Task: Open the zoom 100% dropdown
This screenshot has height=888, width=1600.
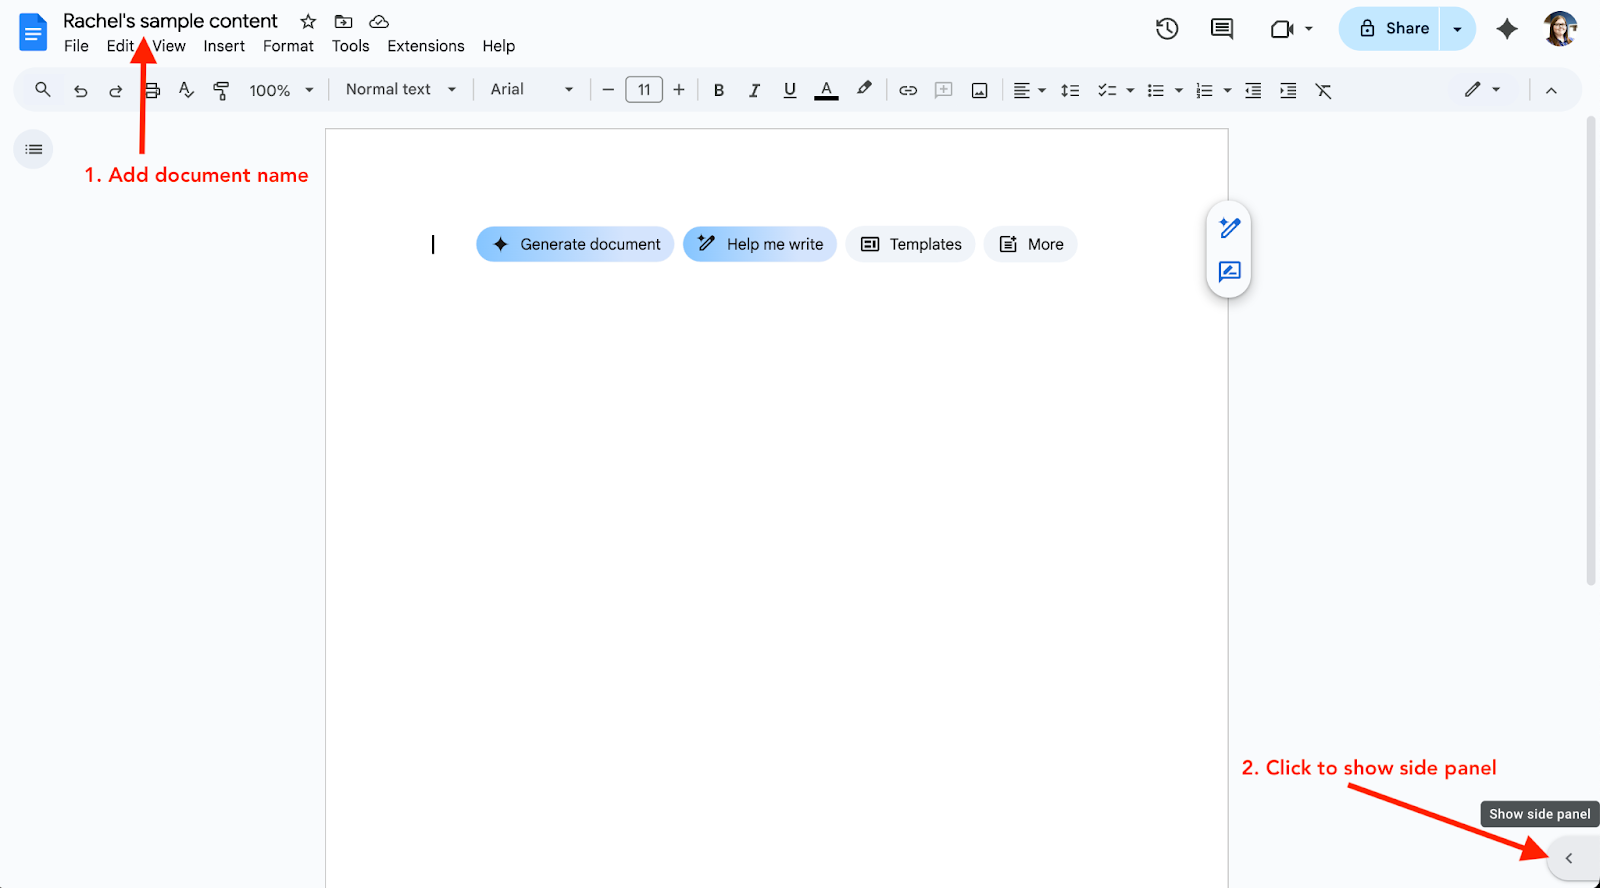Action: (x=281, y=90)
